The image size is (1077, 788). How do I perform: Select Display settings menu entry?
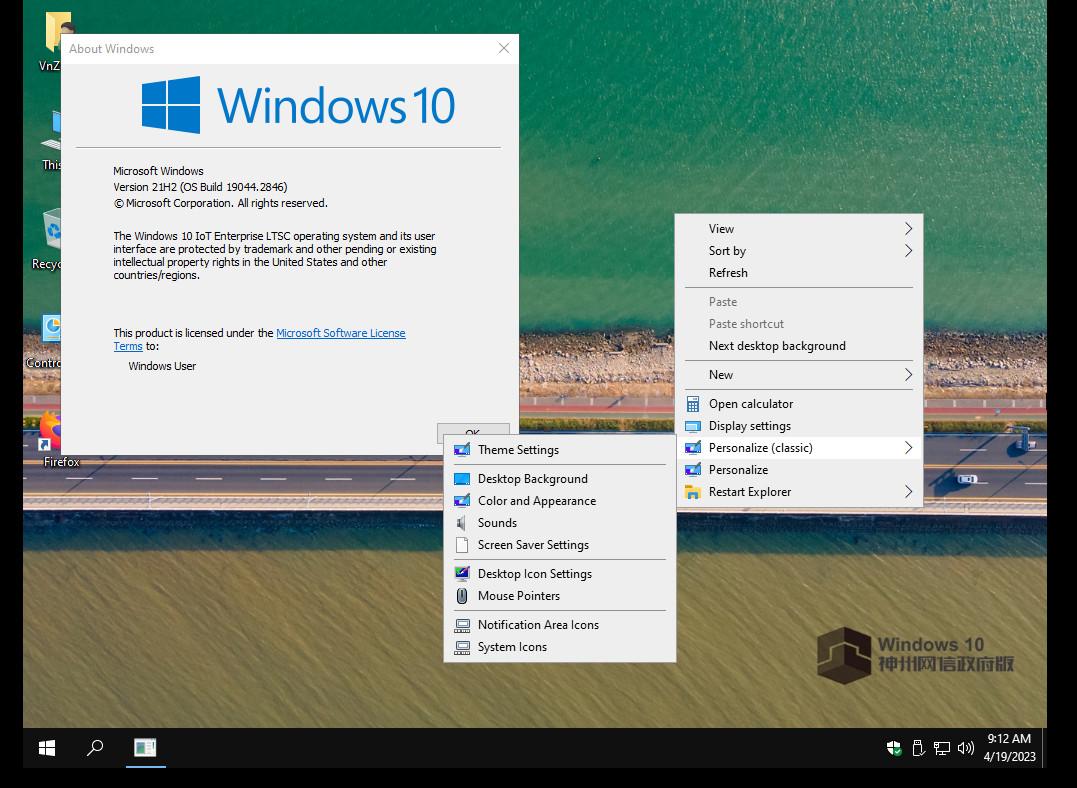(x=800, y=426)
